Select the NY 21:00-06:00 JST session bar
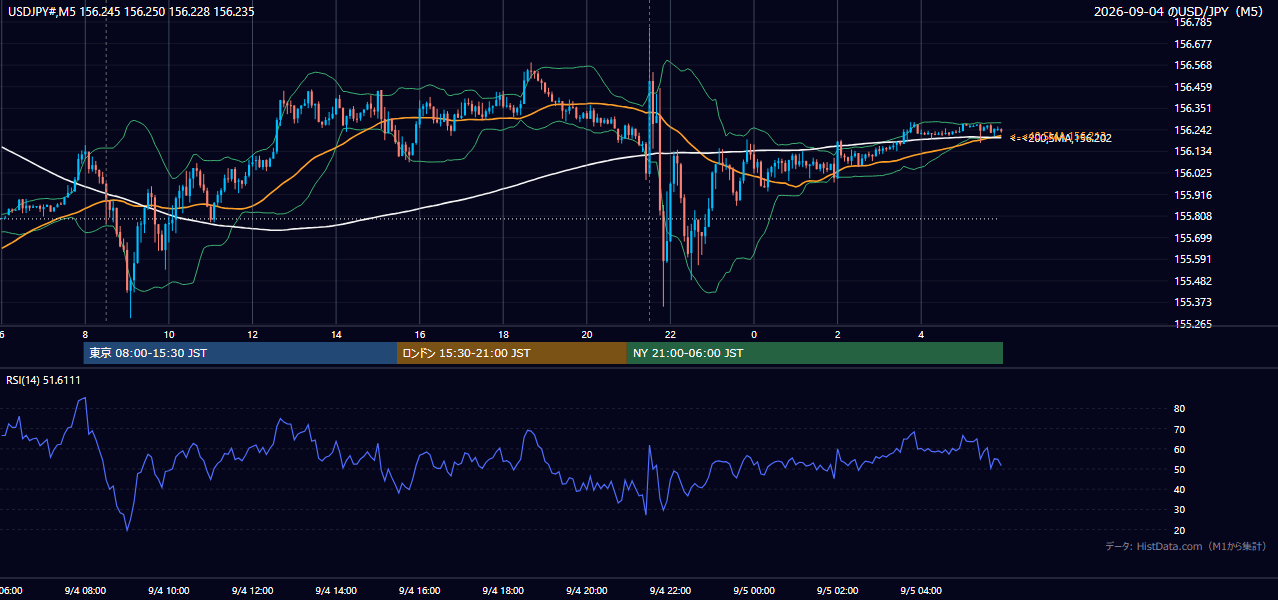This screenshot has height=600, width=1278. (815, 353)
